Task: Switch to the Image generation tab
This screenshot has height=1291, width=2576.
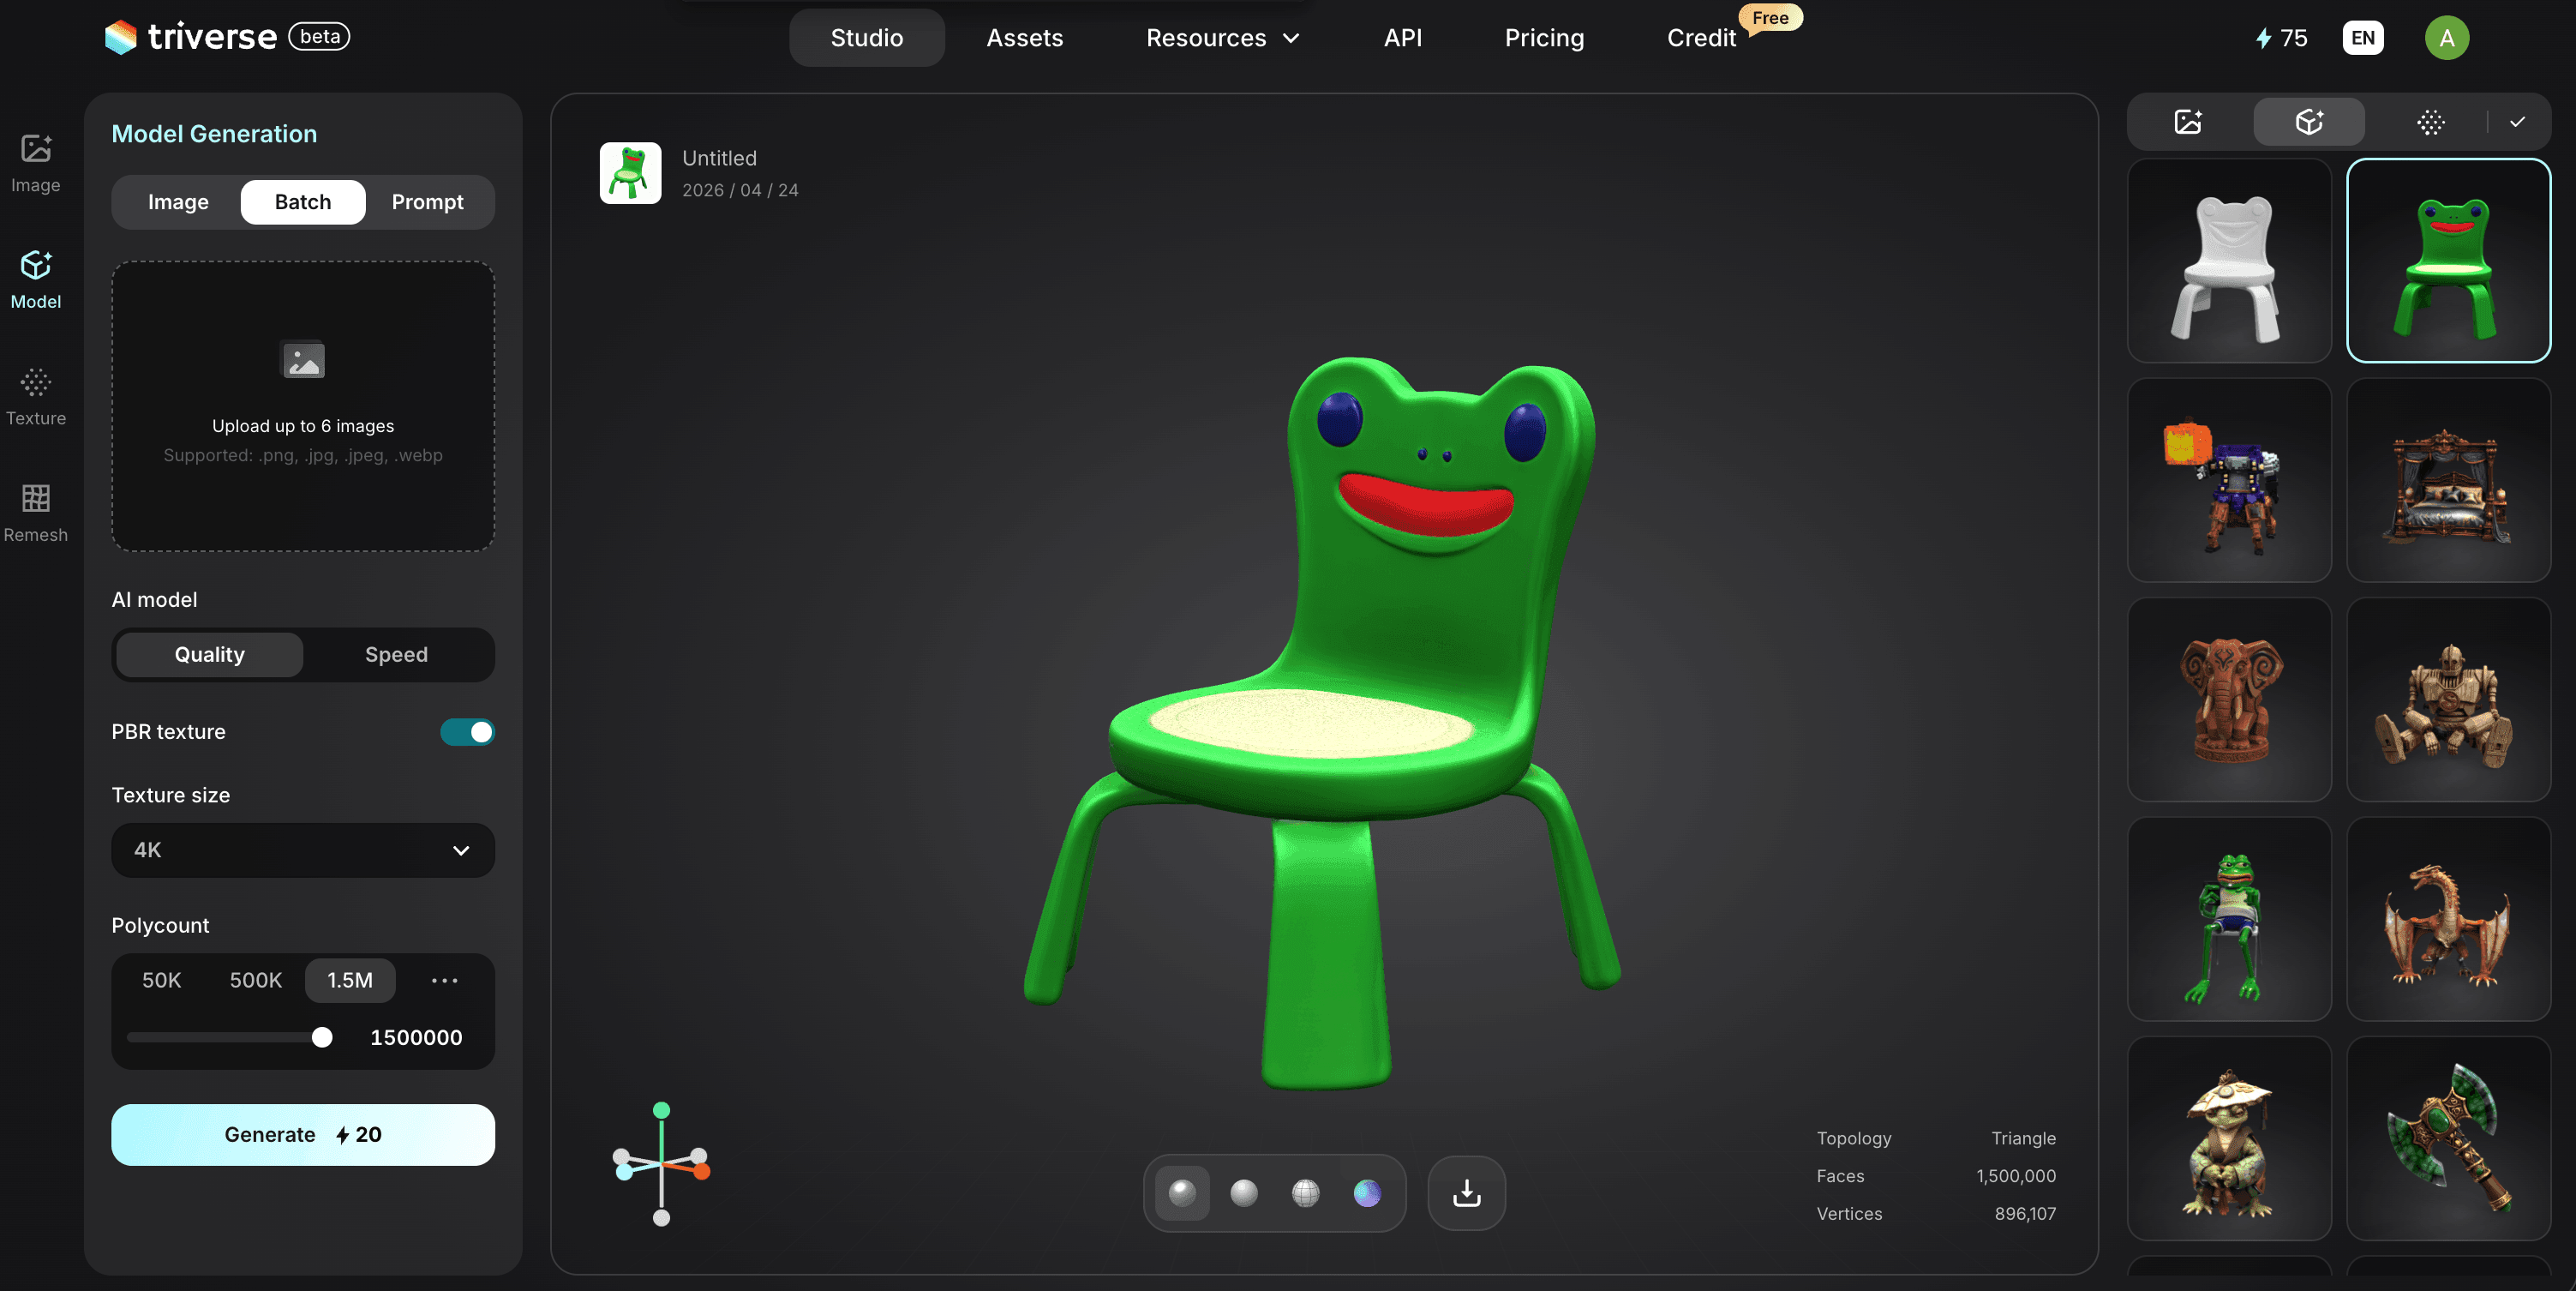Action: 178,202
